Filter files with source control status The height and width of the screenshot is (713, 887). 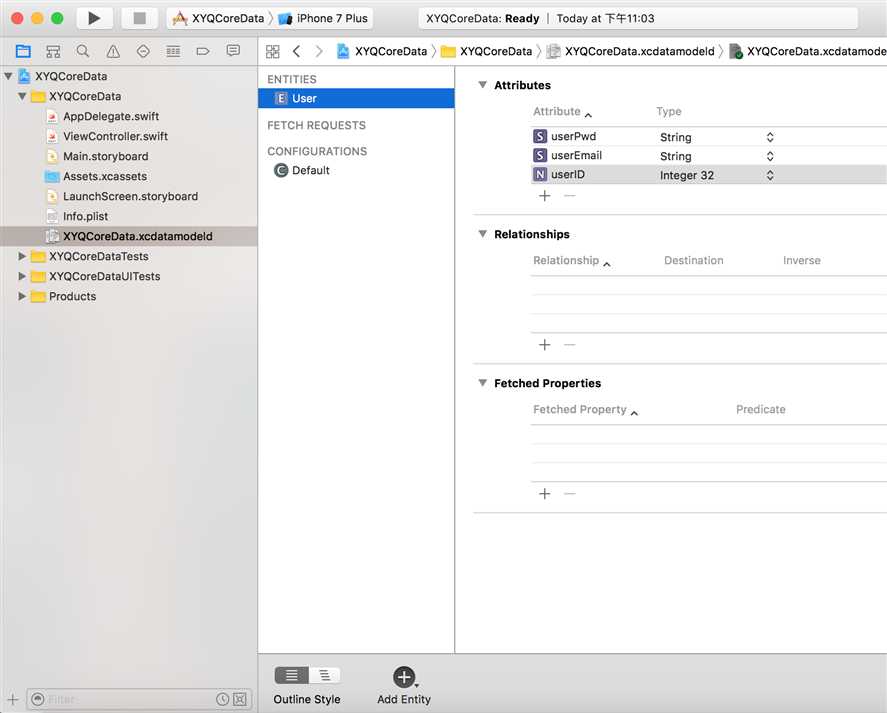pos(240,699)
